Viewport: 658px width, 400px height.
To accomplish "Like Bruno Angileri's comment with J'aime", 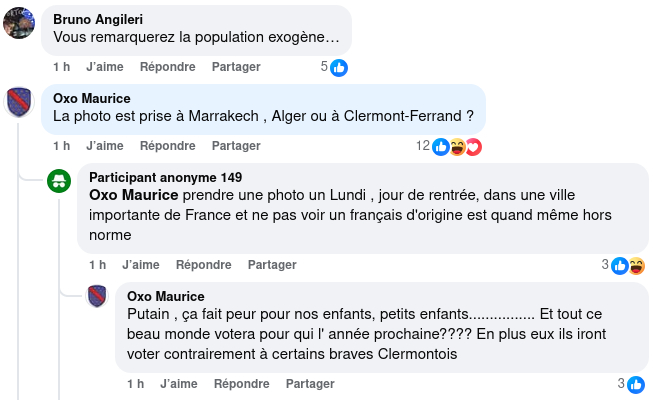I will coord(104,67).
